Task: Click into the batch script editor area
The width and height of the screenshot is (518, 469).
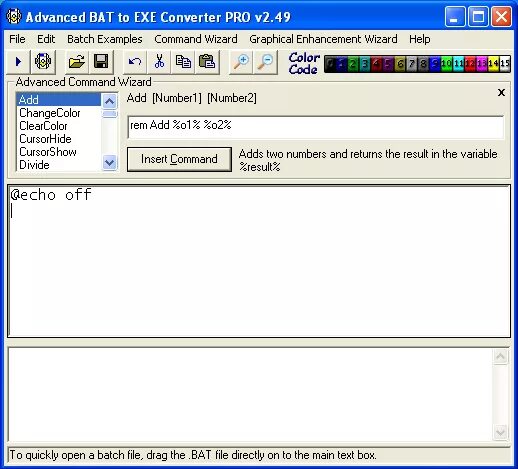Action: pos(259,261)
